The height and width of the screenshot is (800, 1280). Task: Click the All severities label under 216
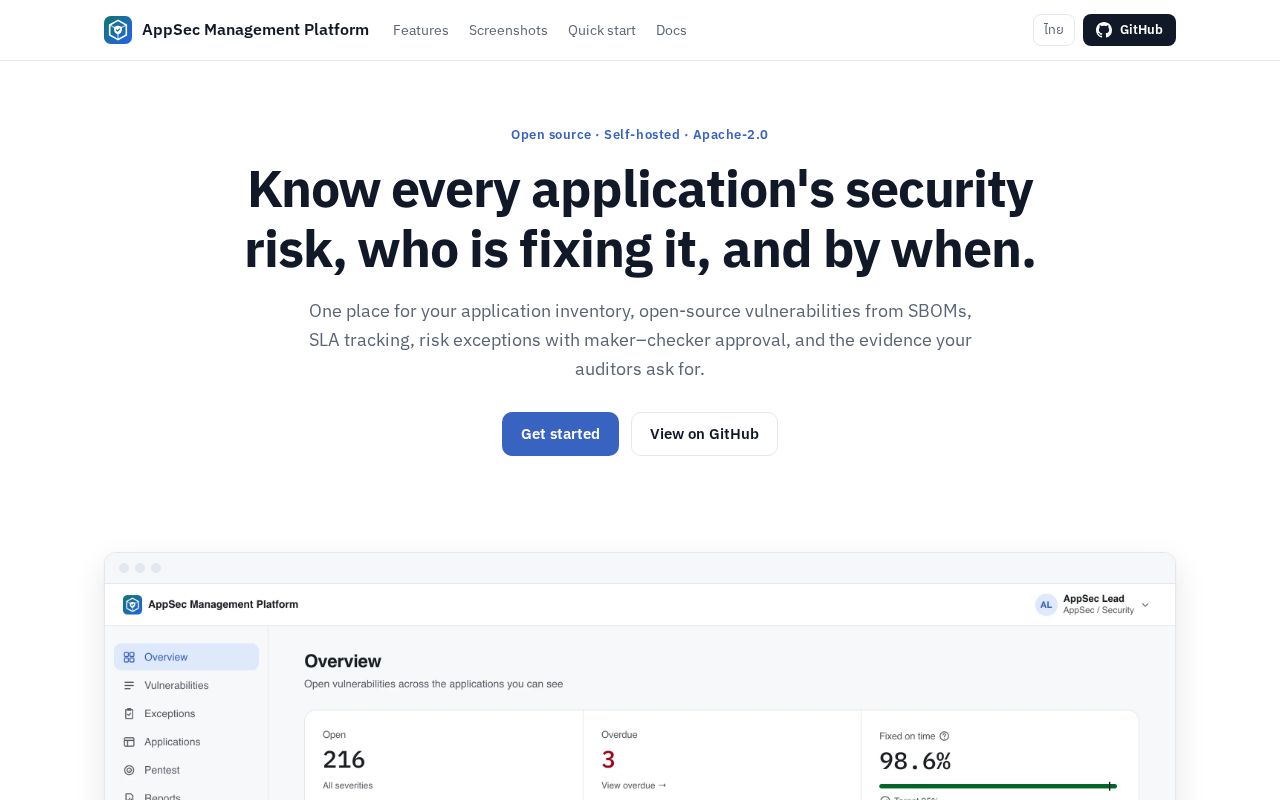click(x=348, y=785)
